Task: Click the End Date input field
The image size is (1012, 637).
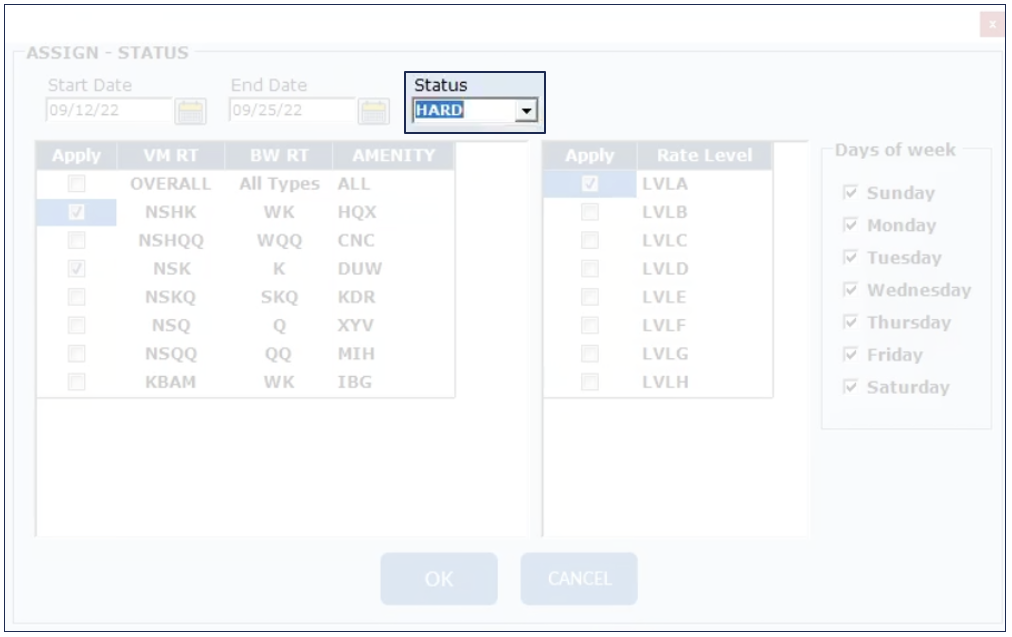Action: pyautogui.click(x=293, y=111)
